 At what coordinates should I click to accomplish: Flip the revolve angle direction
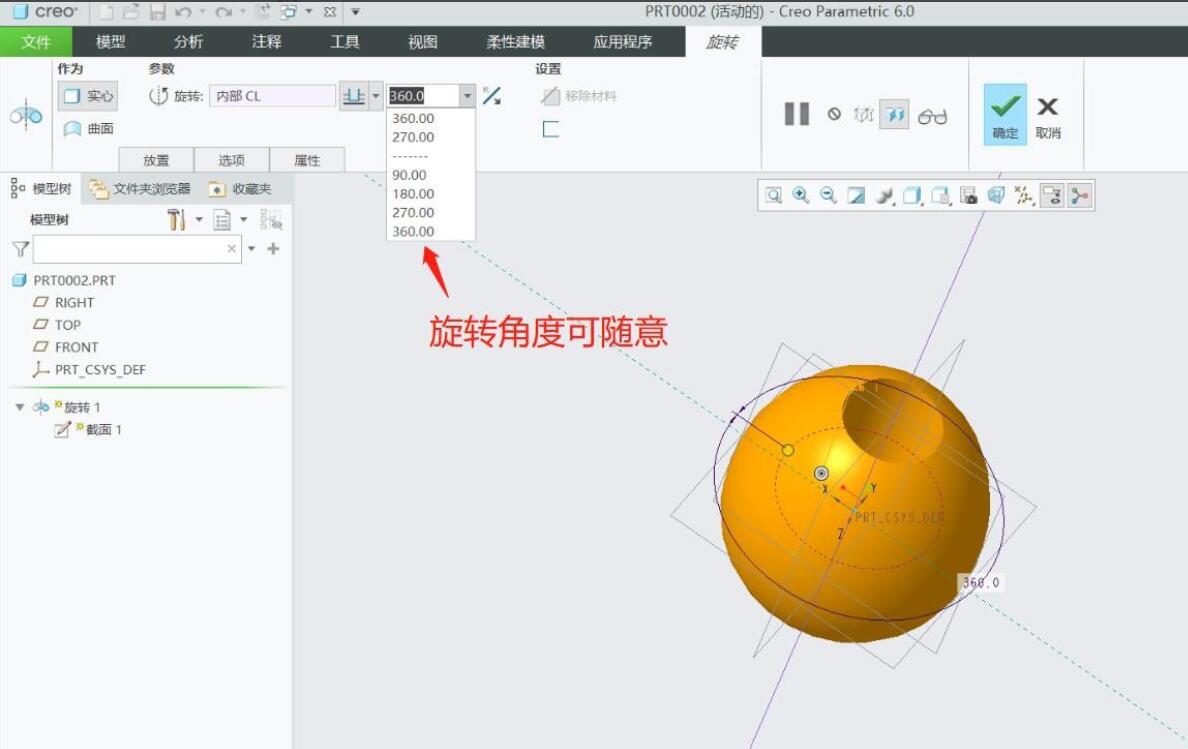click(492, 96)
